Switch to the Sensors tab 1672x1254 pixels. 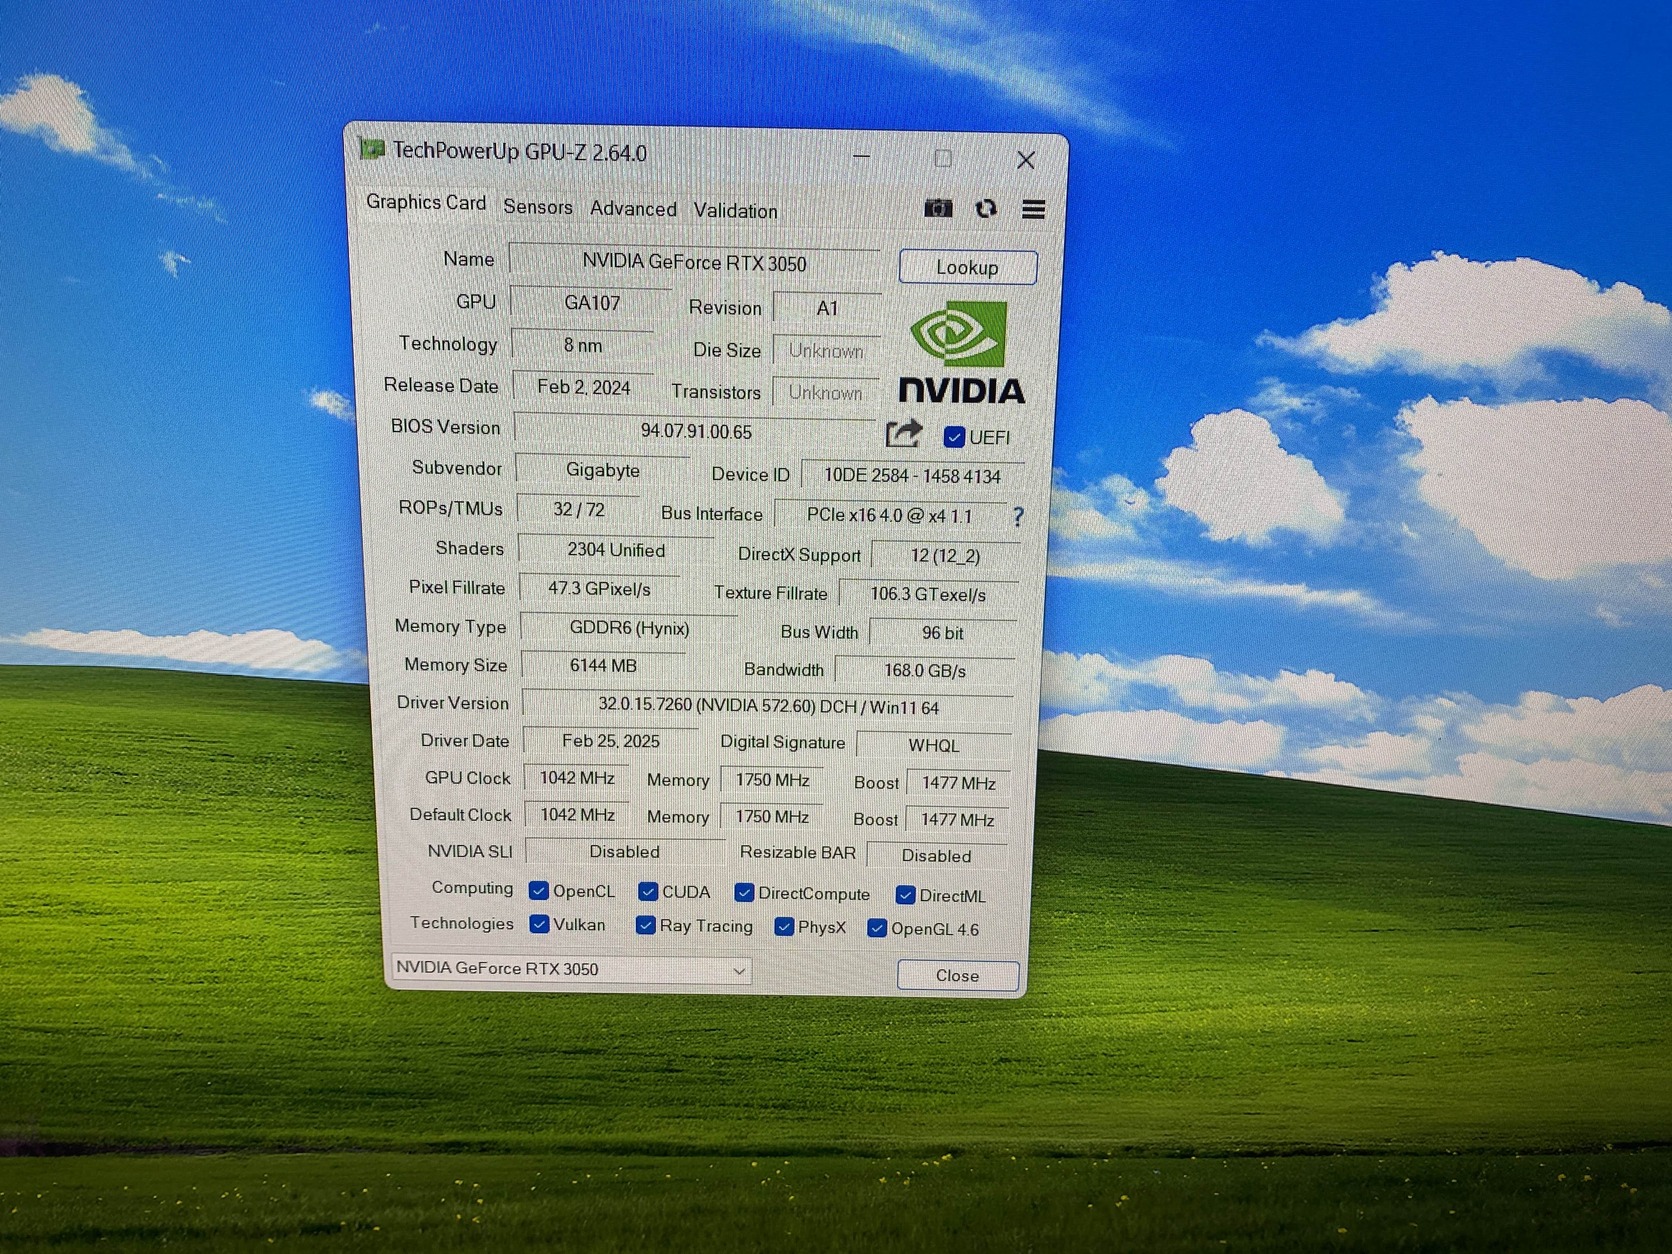click(x=538, y=207)
